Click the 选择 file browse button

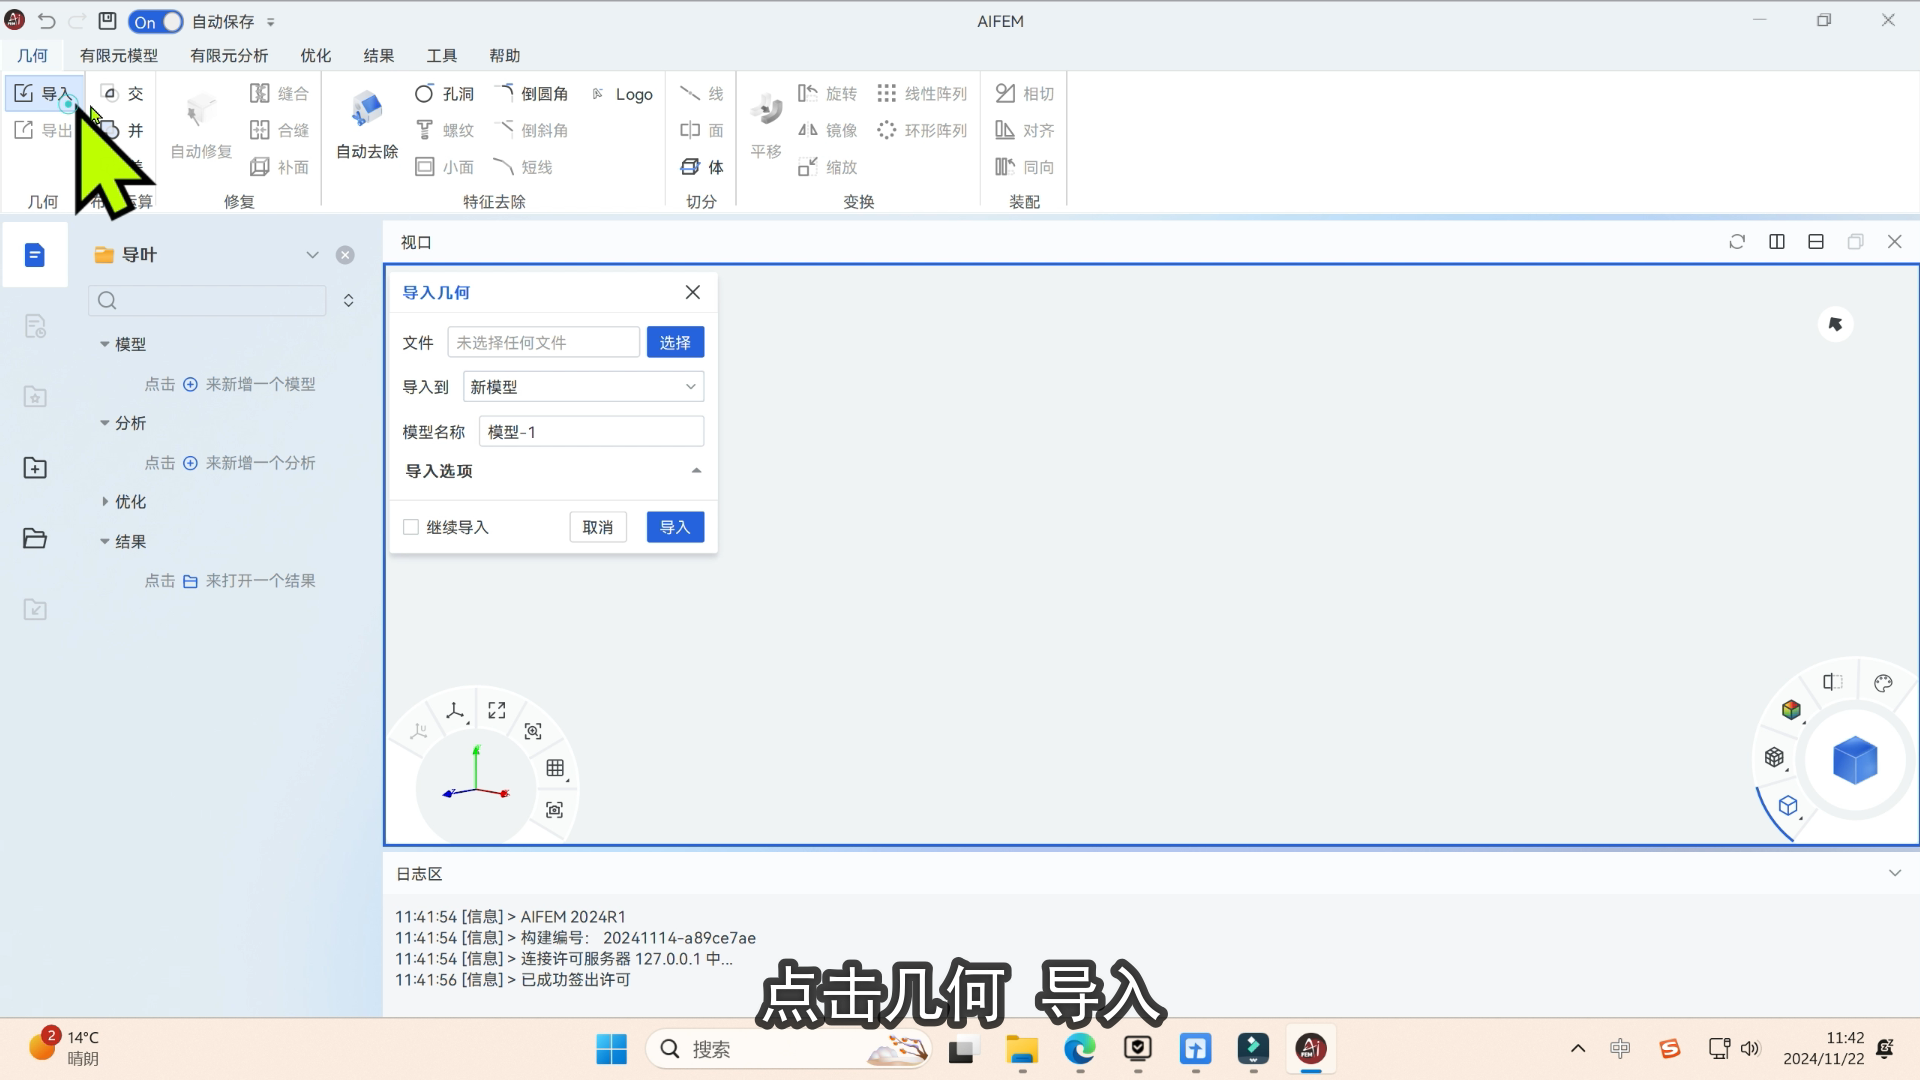pyautogui.click(x=675, y=343)
